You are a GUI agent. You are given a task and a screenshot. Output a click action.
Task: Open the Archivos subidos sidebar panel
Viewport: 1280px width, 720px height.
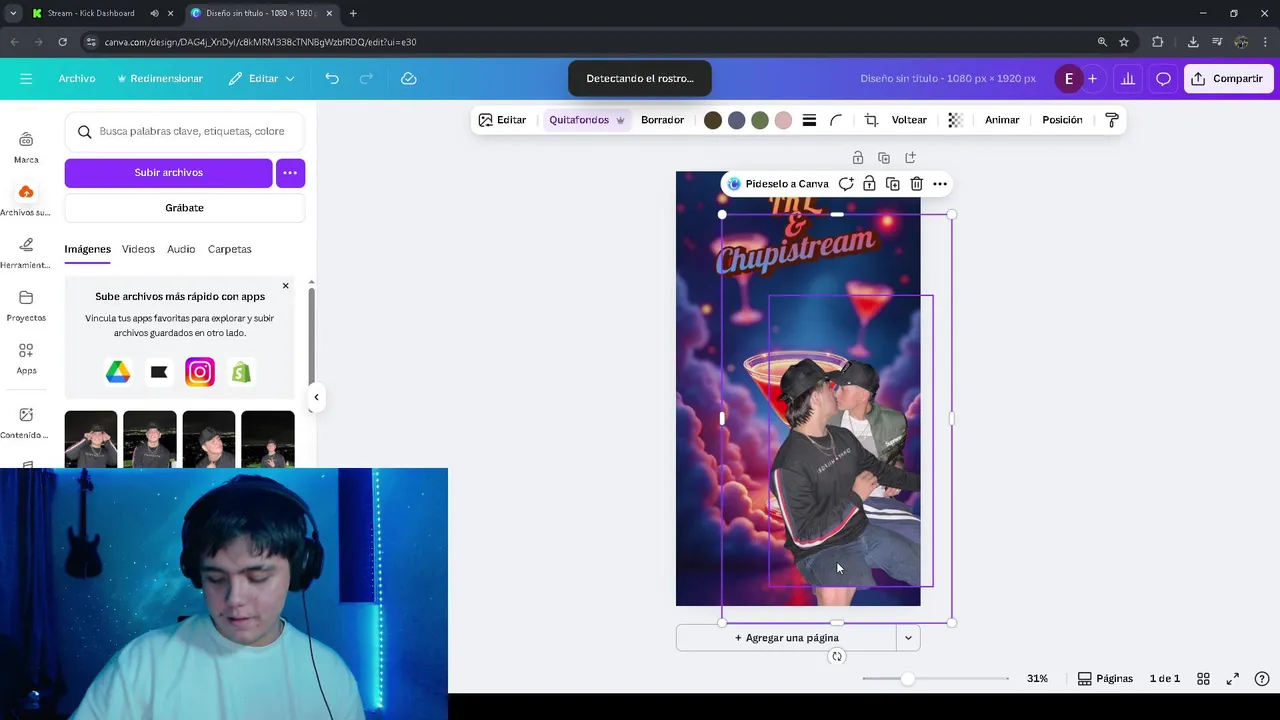[x=26, y=200]
